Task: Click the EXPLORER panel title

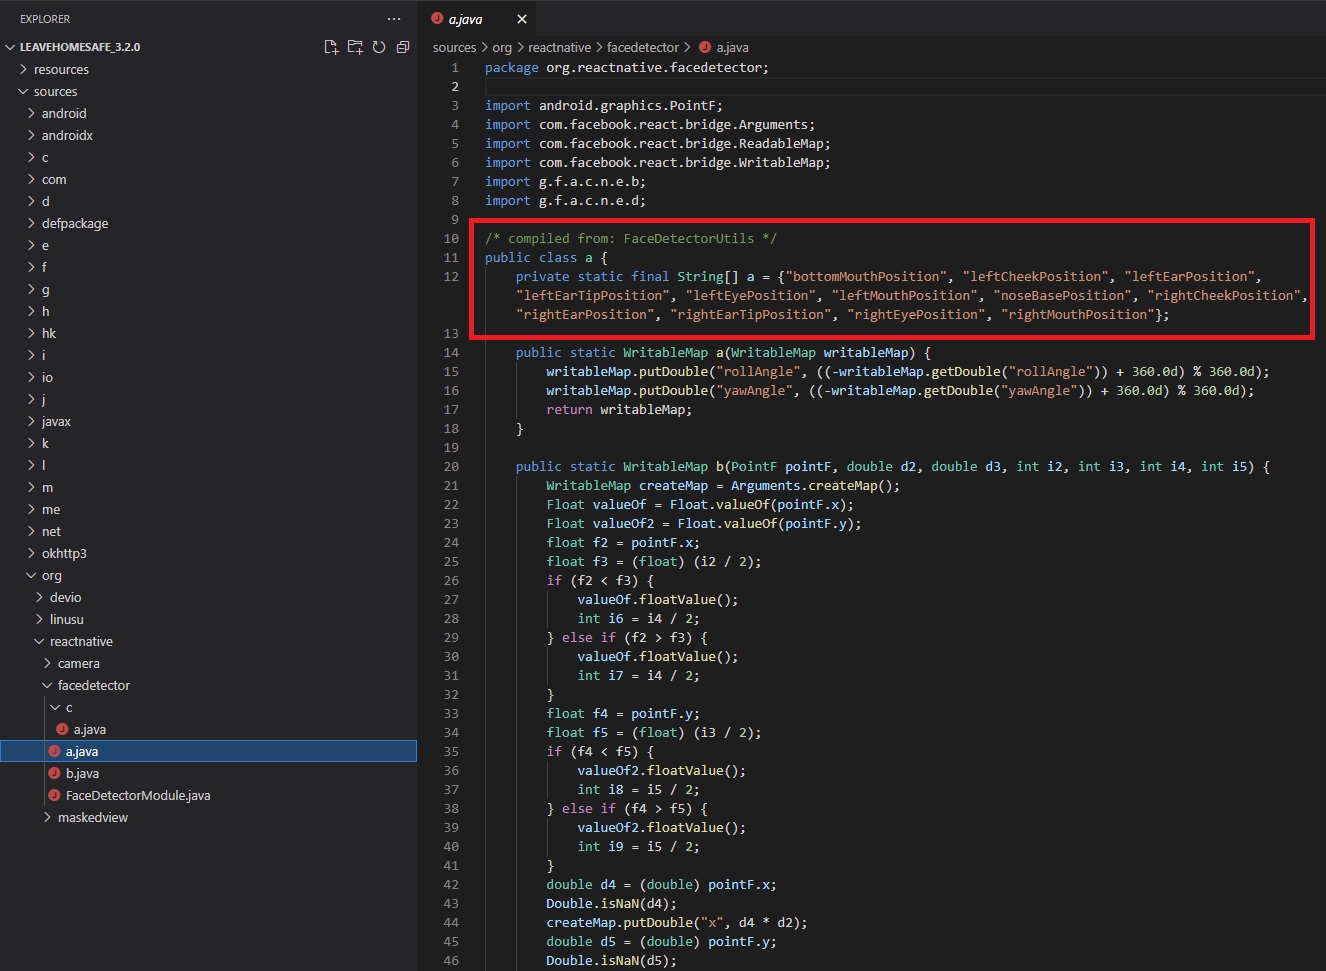Action: point(45,19)
